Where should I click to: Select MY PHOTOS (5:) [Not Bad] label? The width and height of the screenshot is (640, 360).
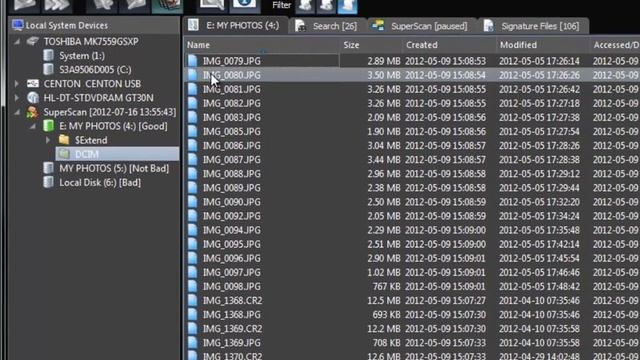click(x=114, y=168)
